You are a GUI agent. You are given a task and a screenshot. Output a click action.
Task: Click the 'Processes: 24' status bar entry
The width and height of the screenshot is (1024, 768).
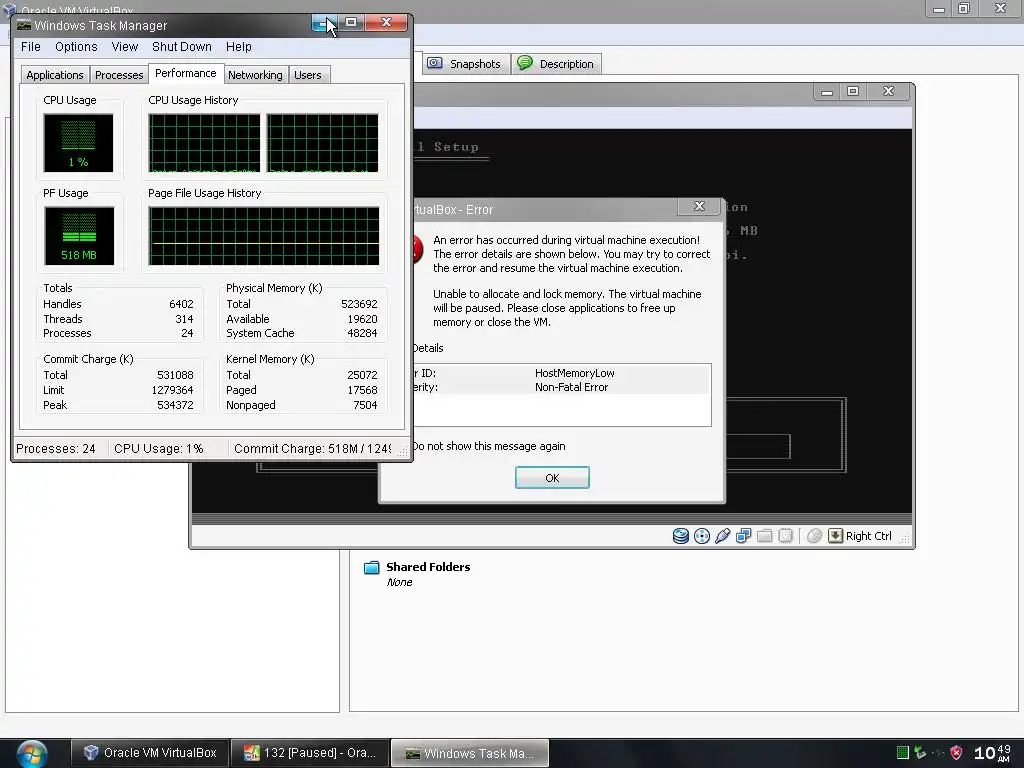[x=56, y=449]
